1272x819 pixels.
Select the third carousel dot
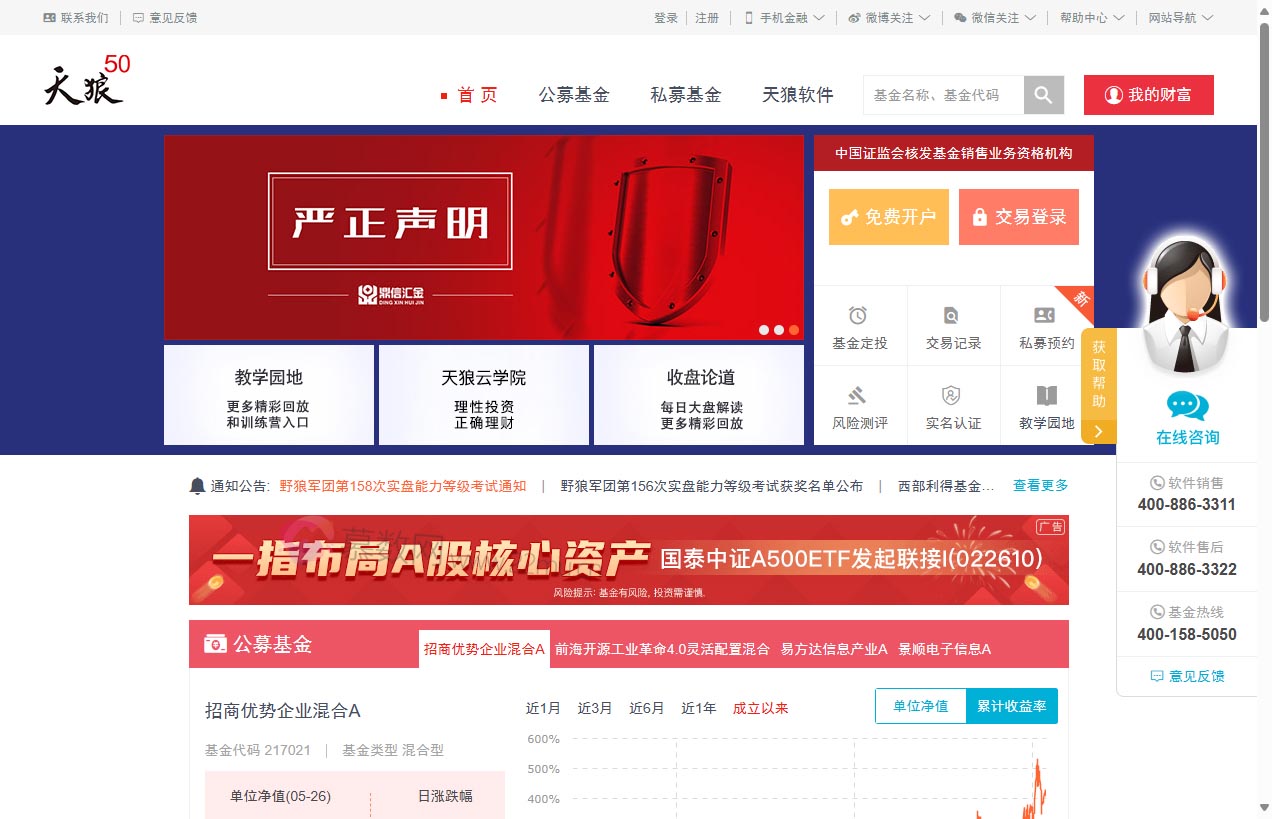pos(794,329)
